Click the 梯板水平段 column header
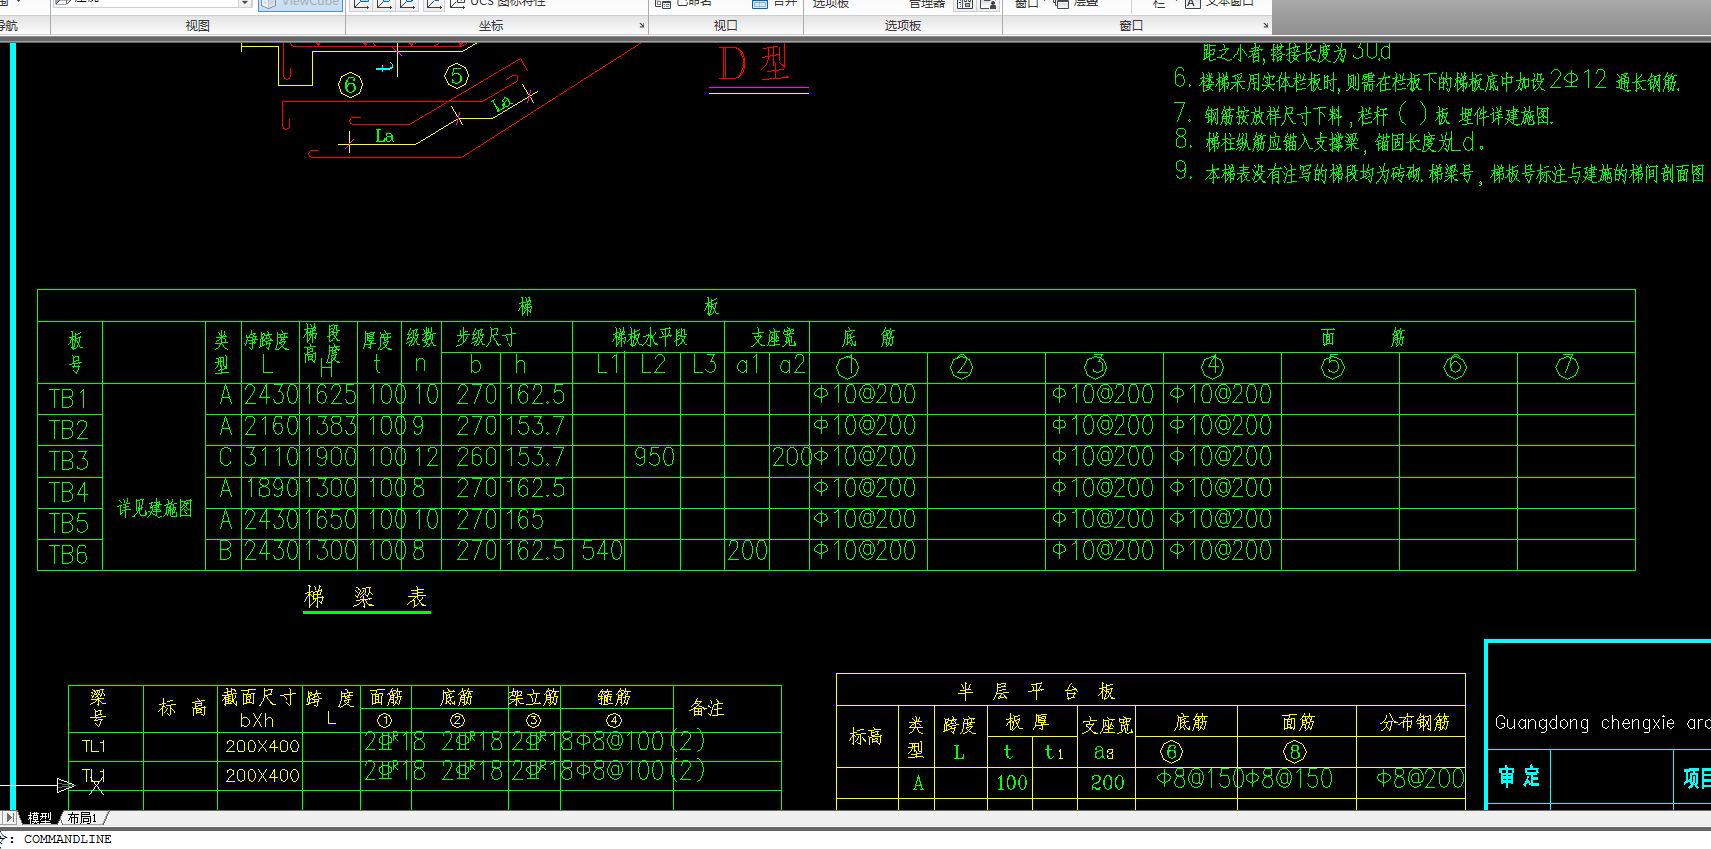 point(650,338)
